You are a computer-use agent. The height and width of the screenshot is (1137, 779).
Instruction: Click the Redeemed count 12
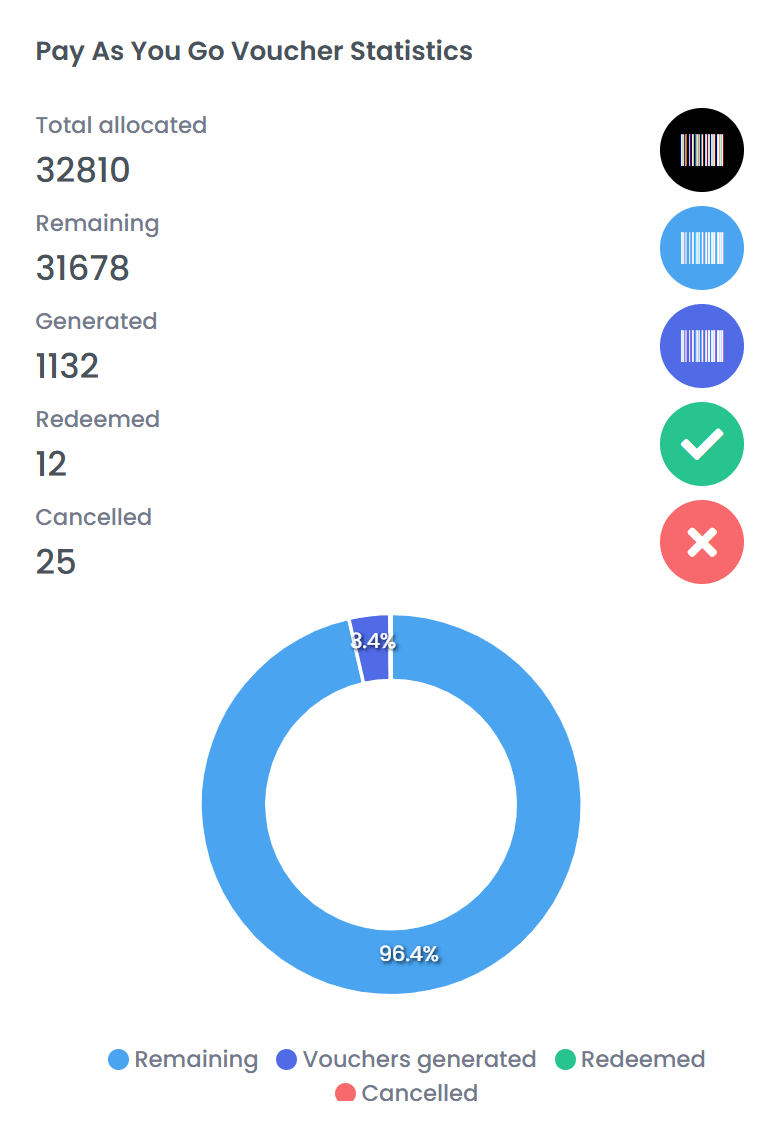point(51,465)
